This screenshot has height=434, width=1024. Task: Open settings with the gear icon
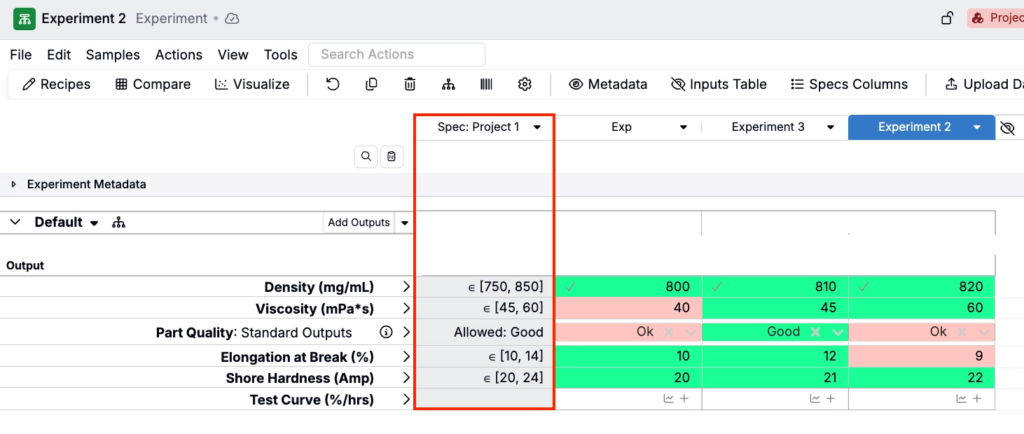(x=524, y=85)
